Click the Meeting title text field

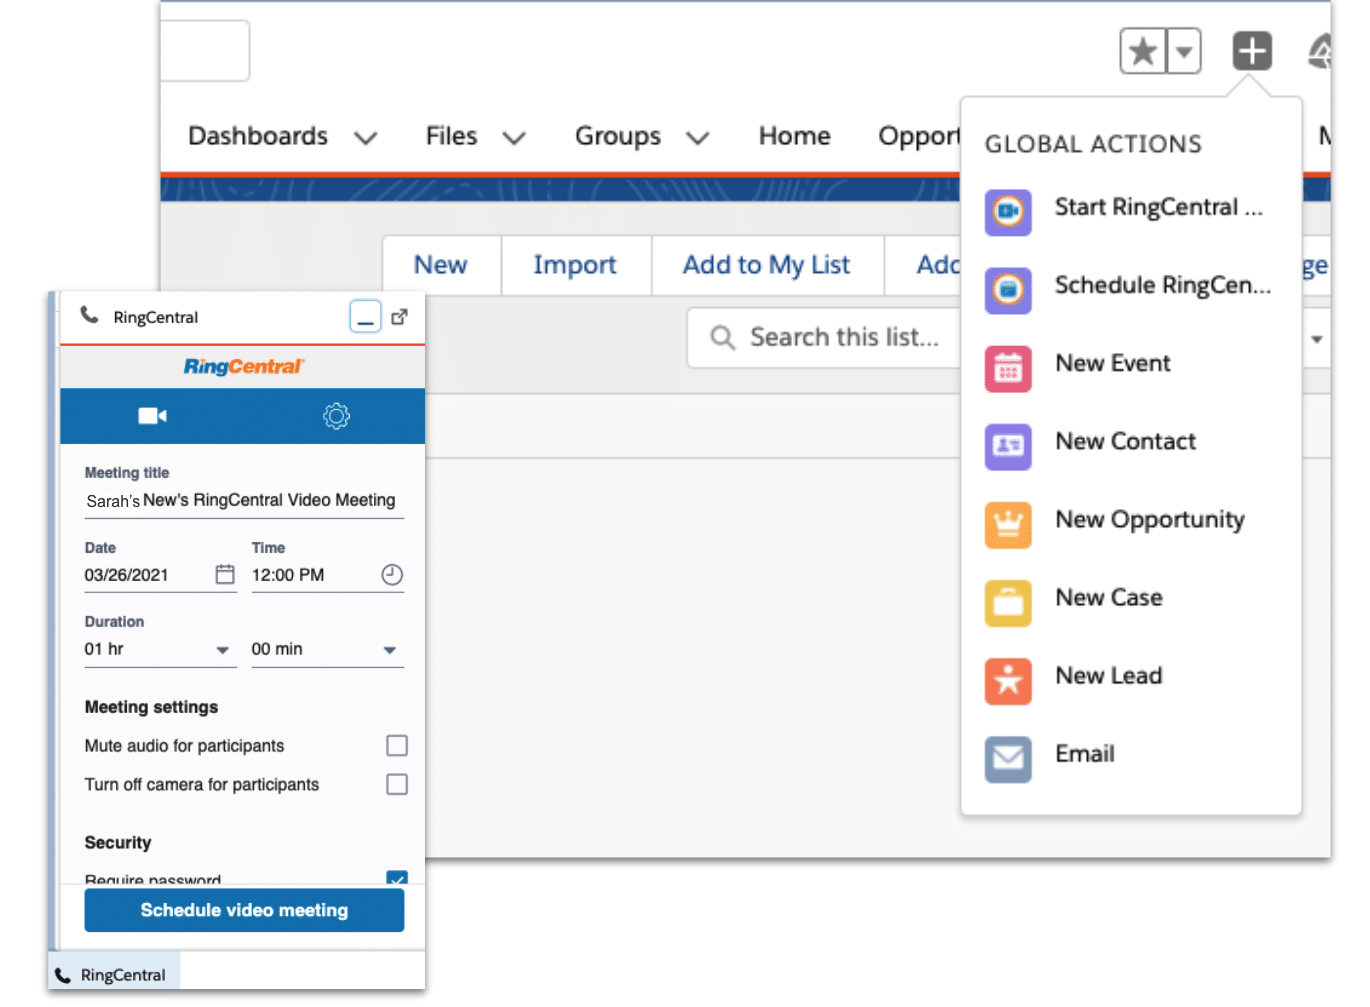pos(243,501)
